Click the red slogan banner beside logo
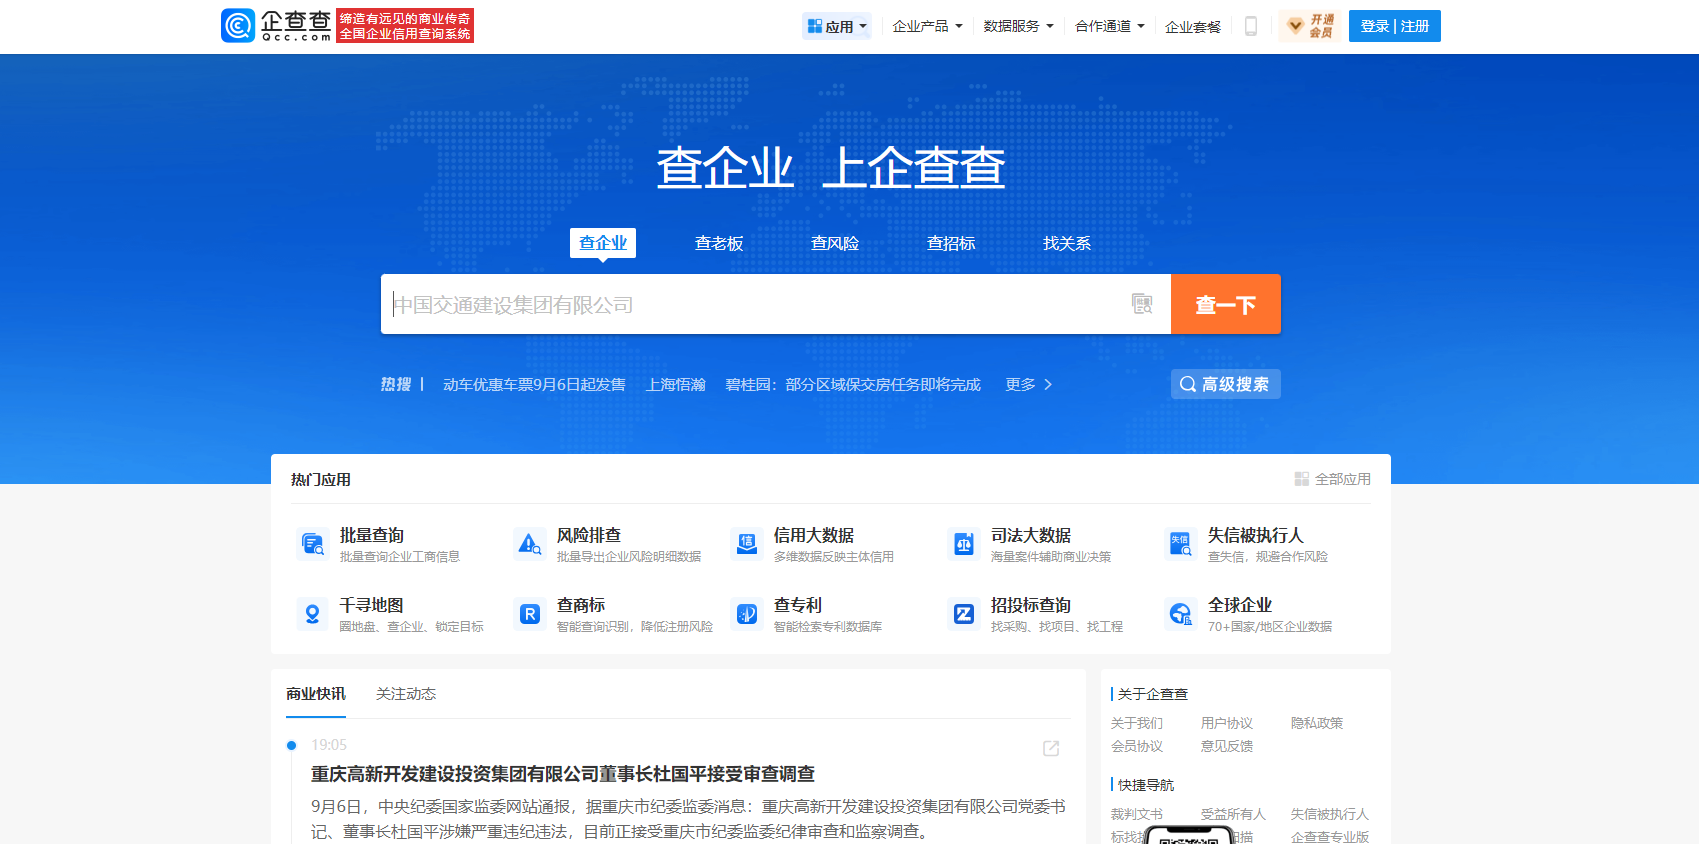1699x844 pixels. point(405,26)
